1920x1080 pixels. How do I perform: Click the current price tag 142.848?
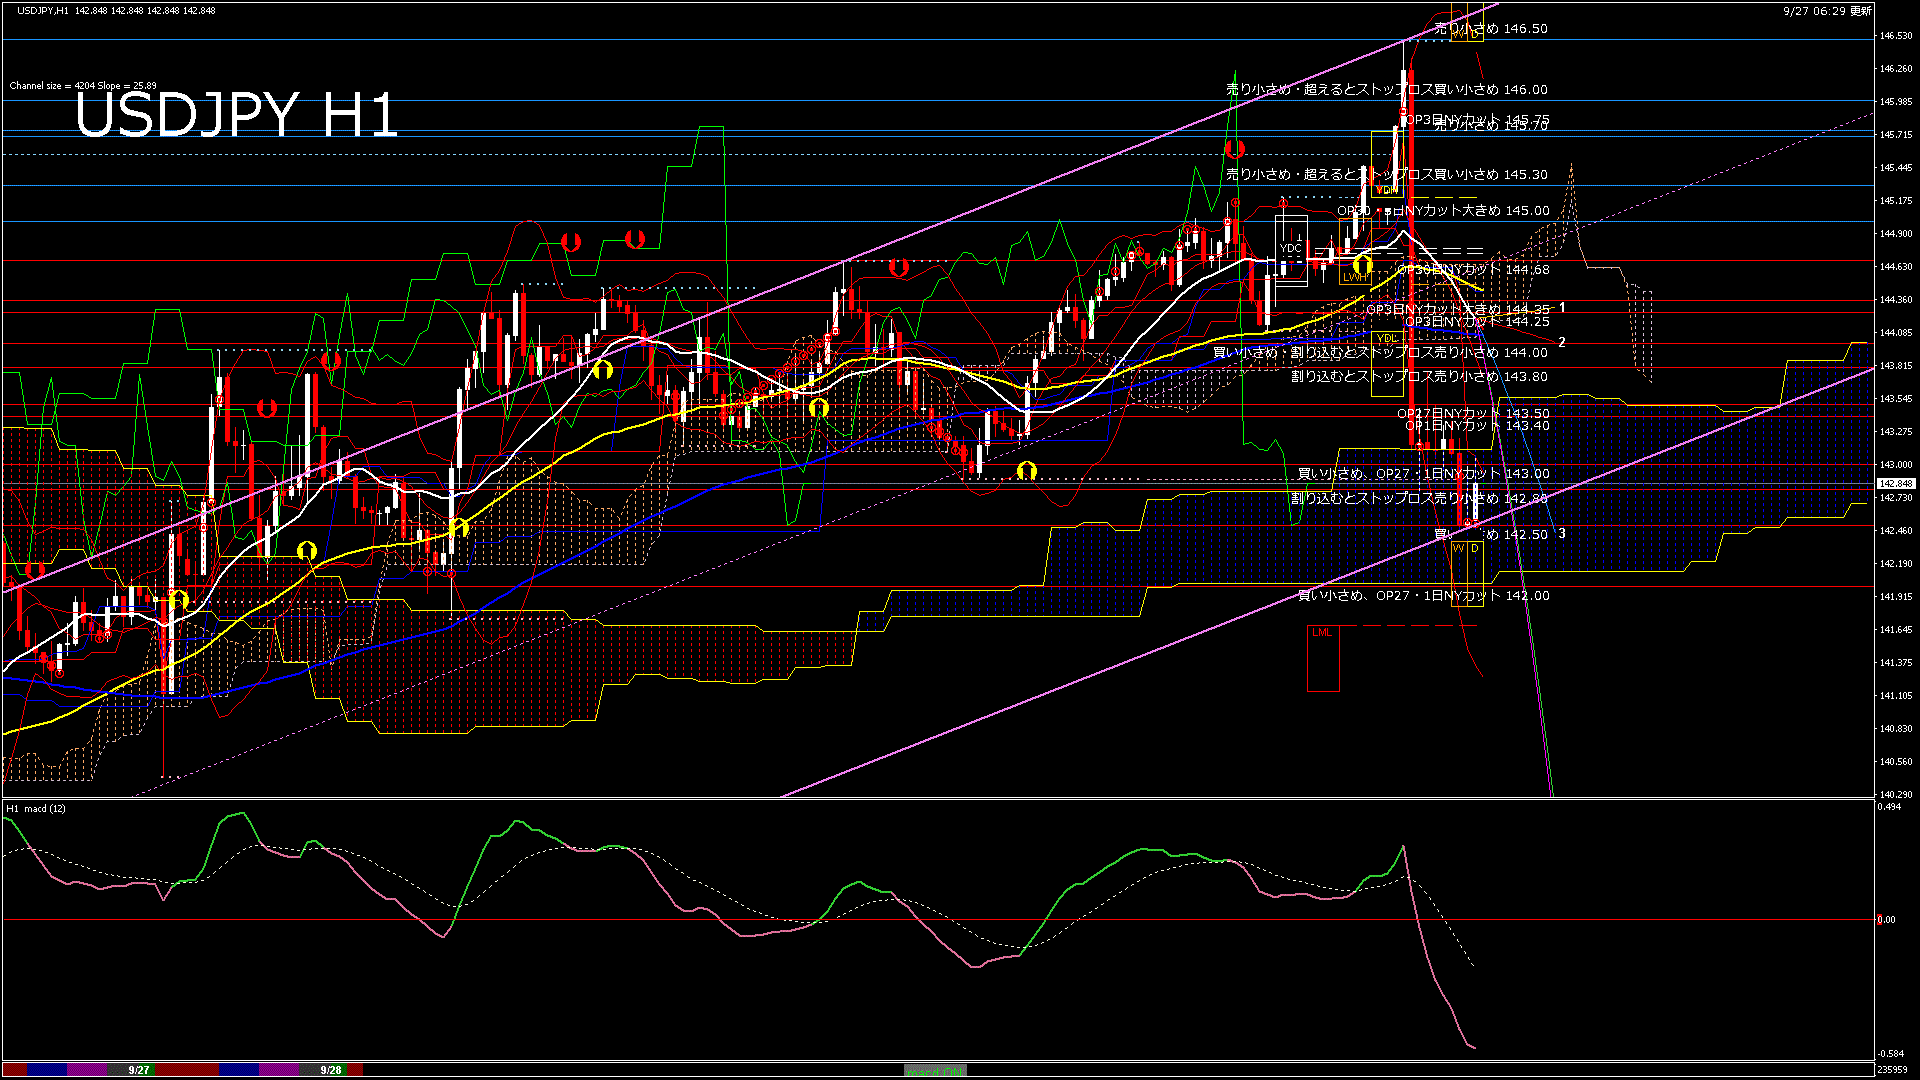tap(1896, 483)
